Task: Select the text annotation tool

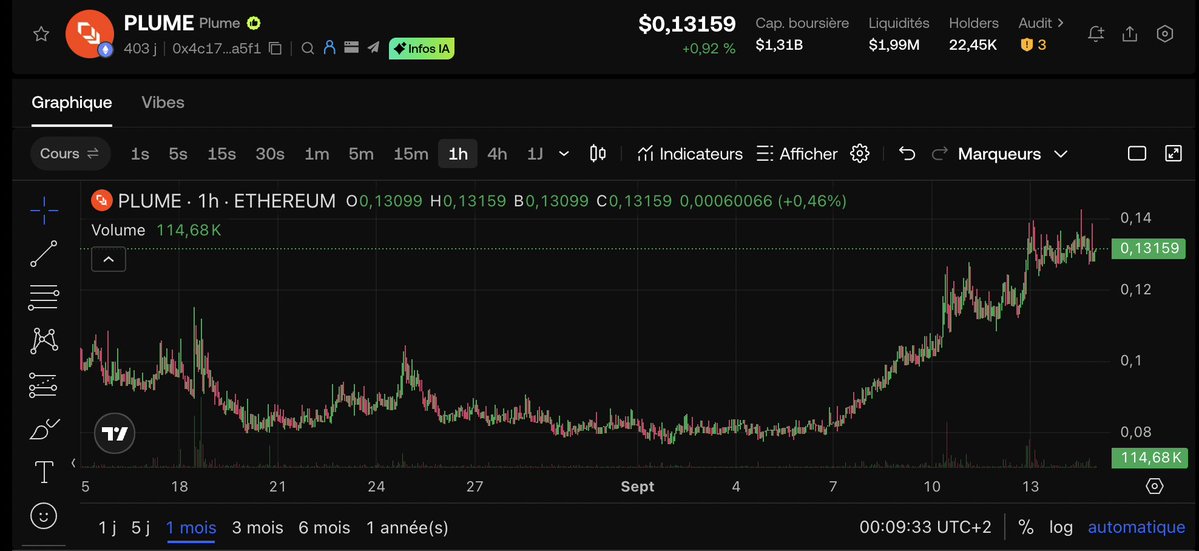Action: pos(44,472)
